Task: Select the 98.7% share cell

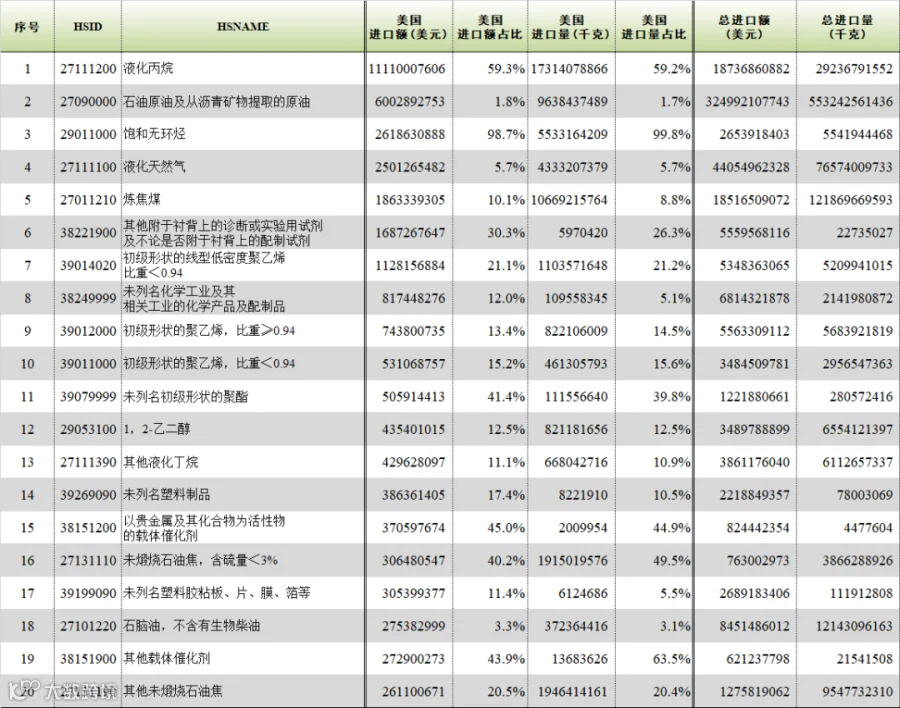Action: click(506, 134)
